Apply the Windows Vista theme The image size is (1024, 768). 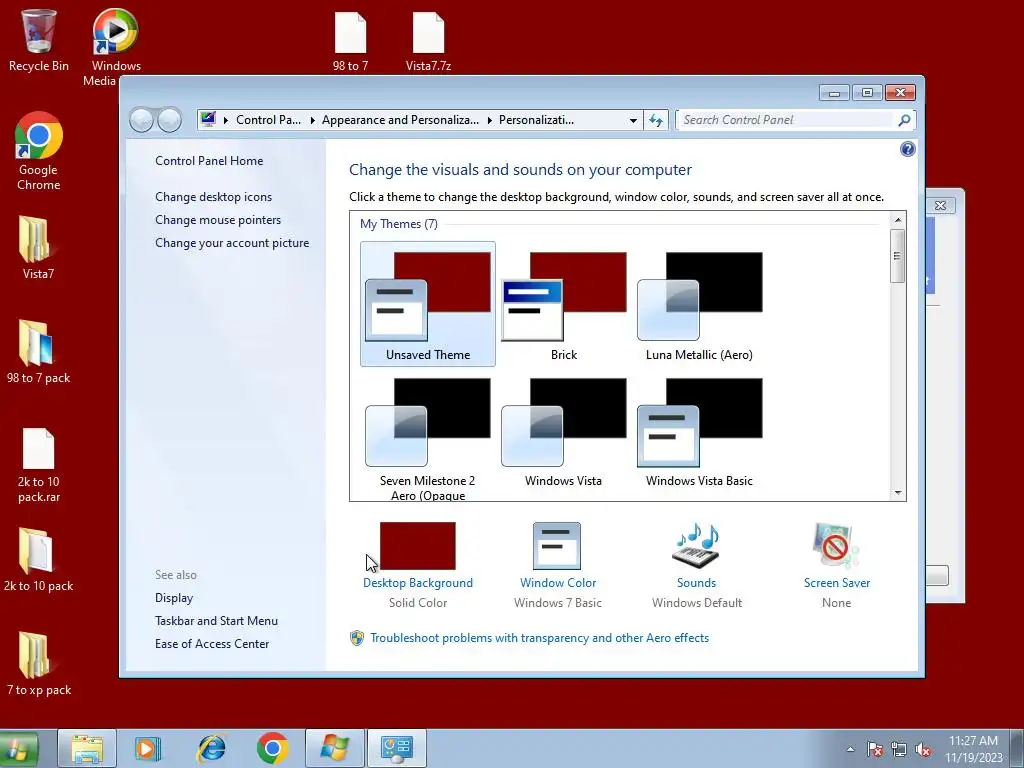564,431
